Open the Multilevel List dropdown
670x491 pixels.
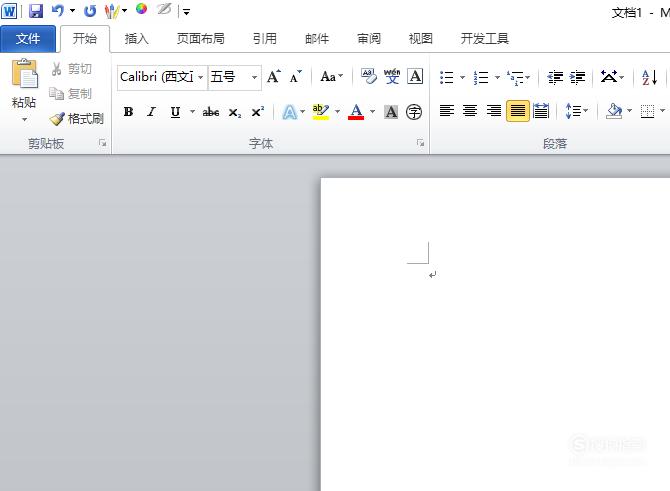[x=518, y=77]
